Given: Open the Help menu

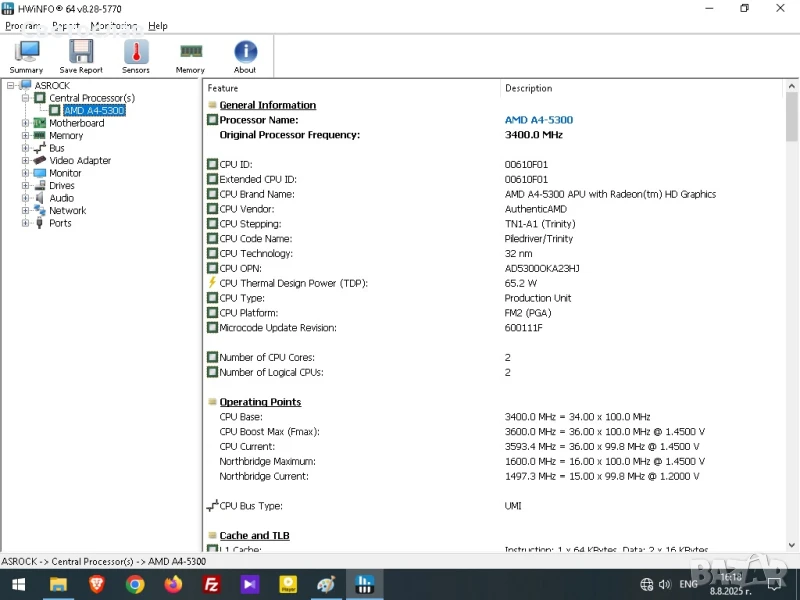Looking at the screenshot, I should (158, 26).
